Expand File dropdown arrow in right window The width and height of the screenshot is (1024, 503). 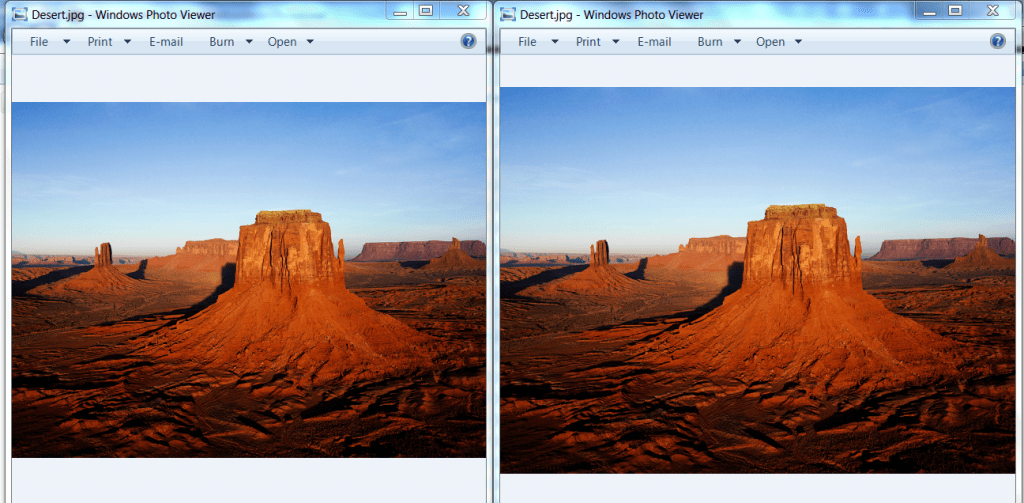pyautogui.click(x=555, y=42)
